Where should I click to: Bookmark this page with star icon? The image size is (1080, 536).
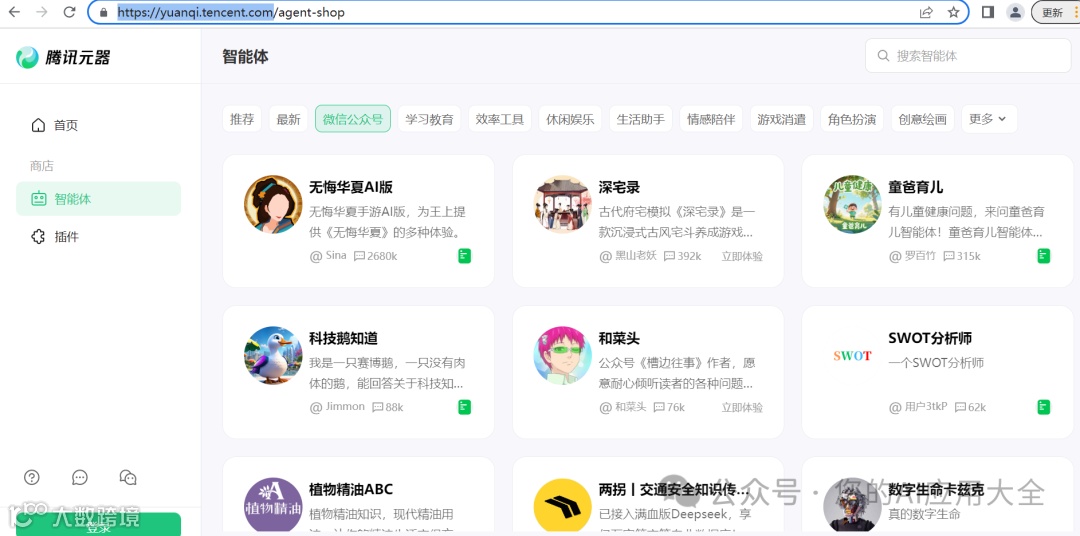(x=953, y=12)
